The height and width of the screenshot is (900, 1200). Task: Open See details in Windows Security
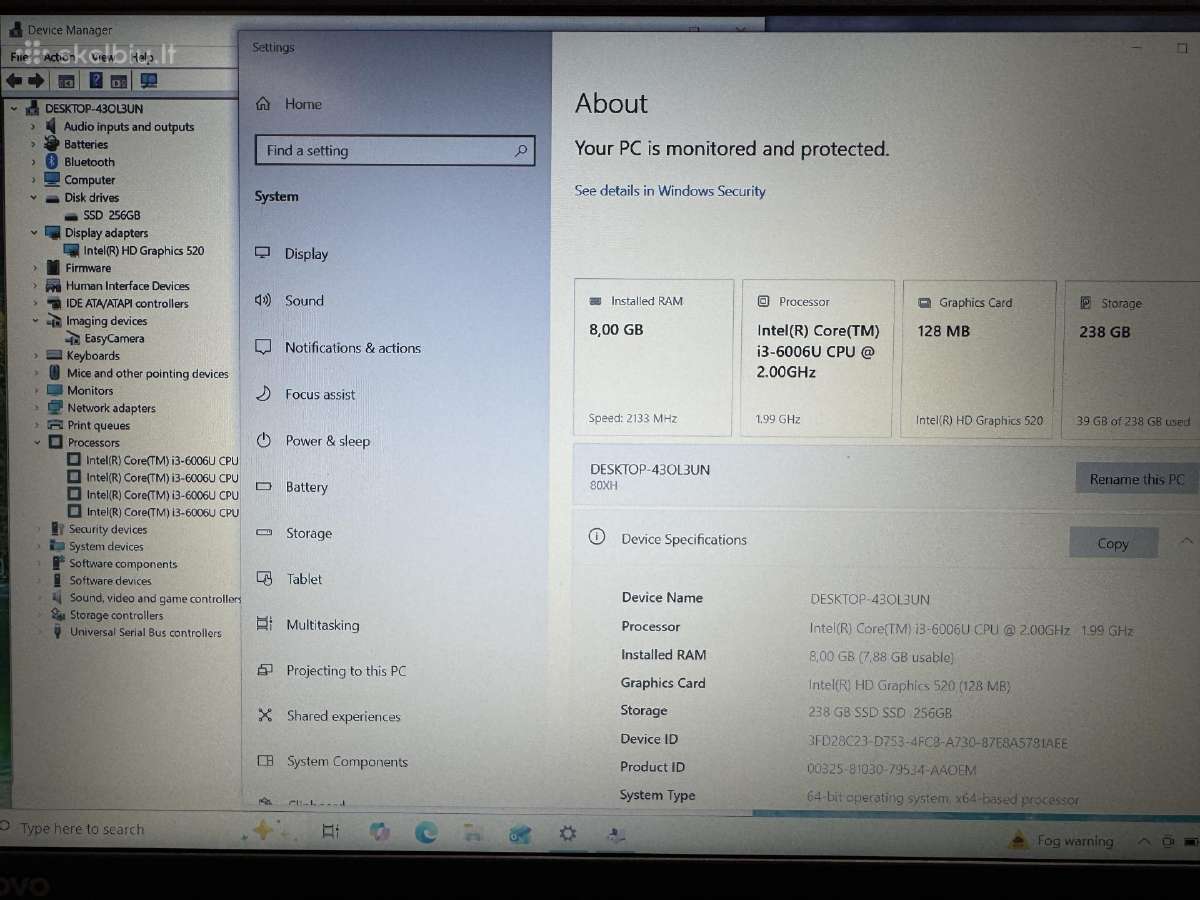point(670,191)
